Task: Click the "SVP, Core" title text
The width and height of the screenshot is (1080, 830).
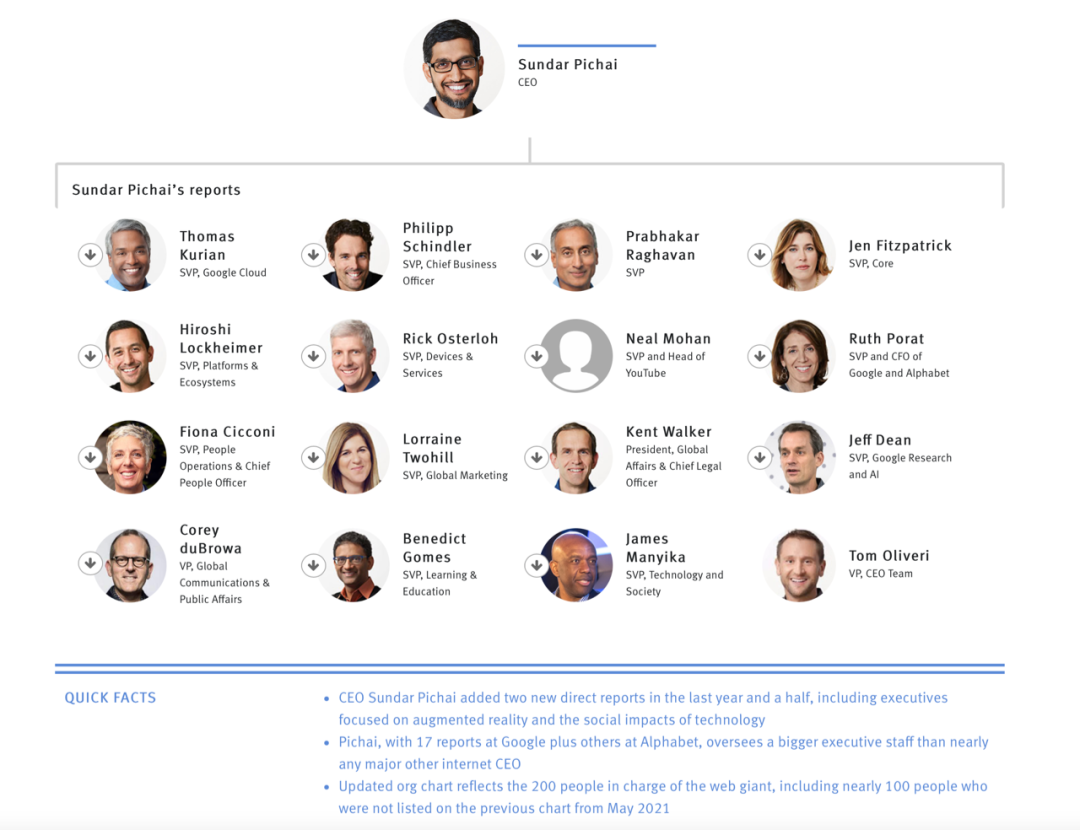Action: (871, 263)
